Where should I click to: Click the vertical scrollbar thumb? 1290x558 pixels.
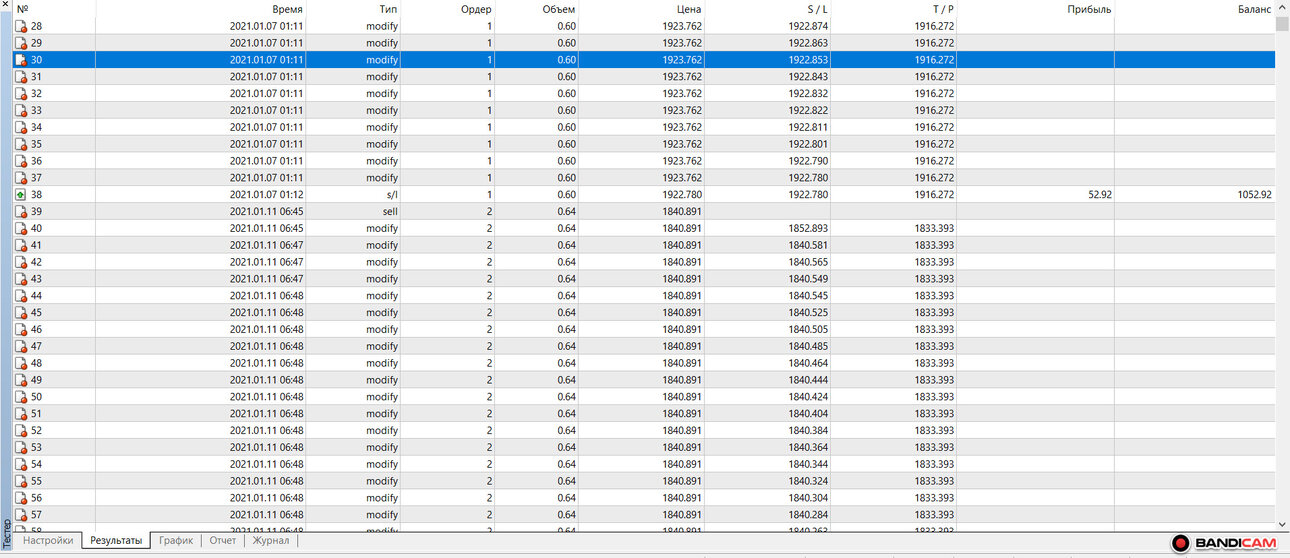point(1283,25)
